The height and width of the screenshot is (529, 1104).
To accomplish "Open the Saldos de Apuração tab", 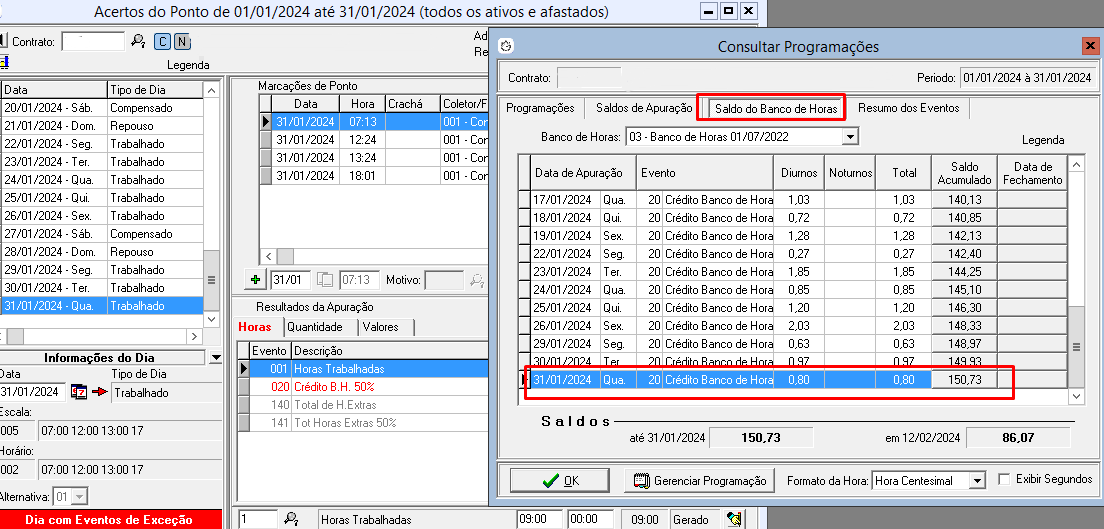I will [643, 108].
